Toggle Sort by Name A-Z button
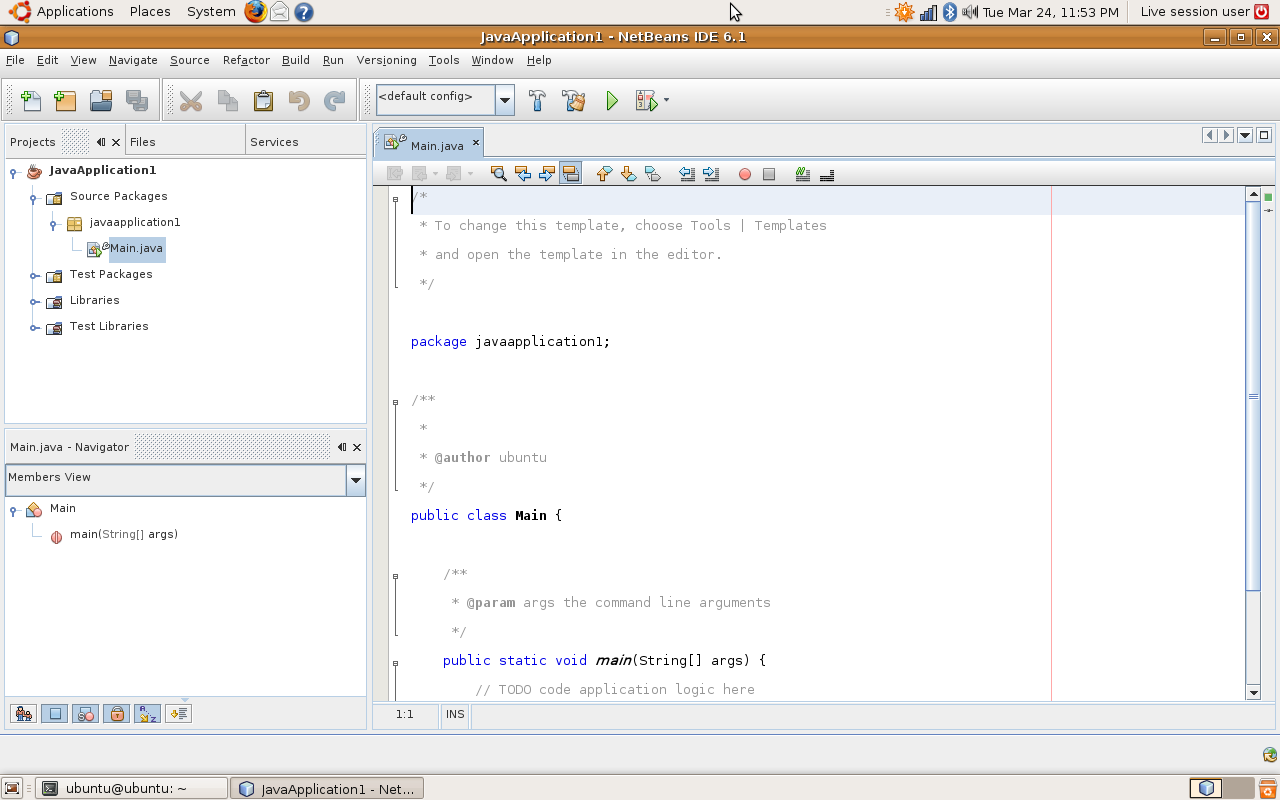The image size is (1280, 800). (x=147, y=713)
